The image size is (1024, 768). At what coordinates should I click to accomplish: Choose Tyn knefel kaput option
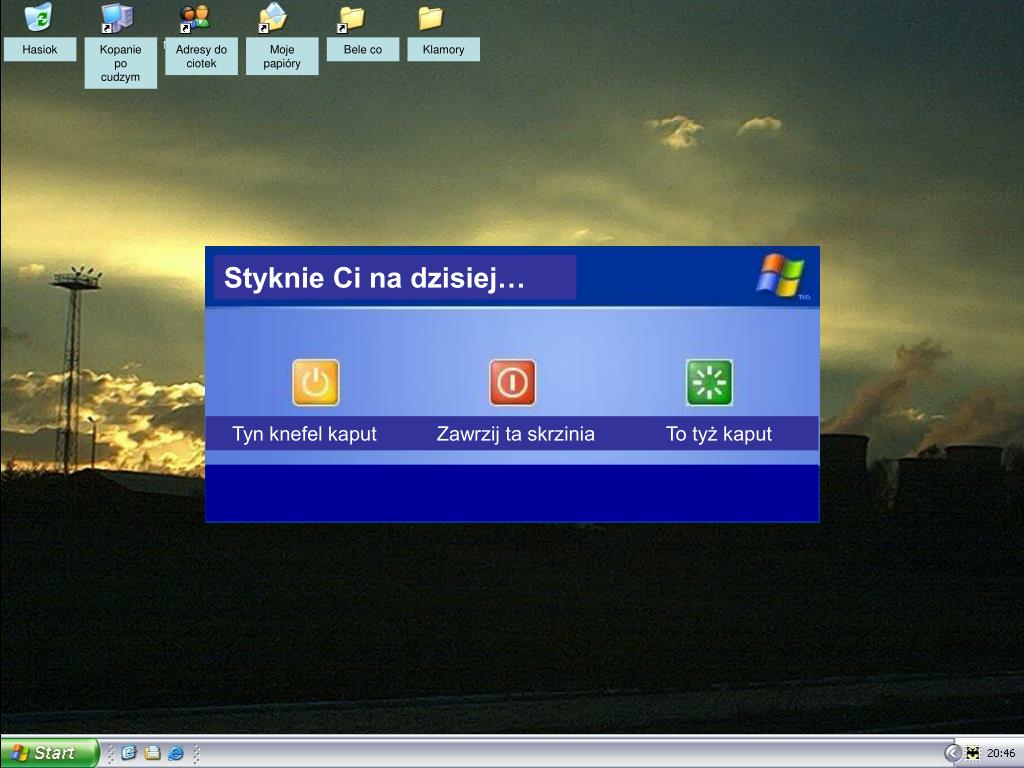pos(304,434)
